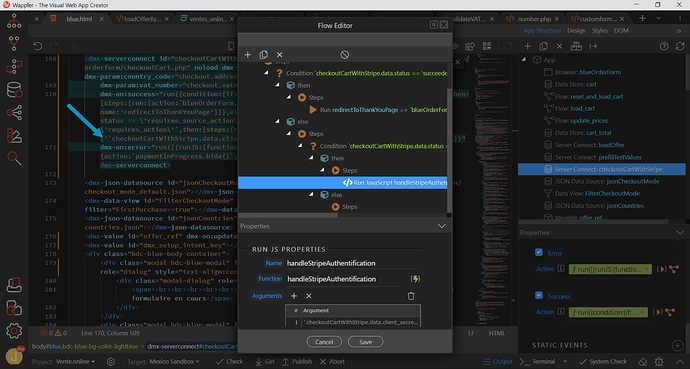Viewport: 690px width, 369px height.
Task: Click the Check button in bottom bar
Action: click(230, 362)
